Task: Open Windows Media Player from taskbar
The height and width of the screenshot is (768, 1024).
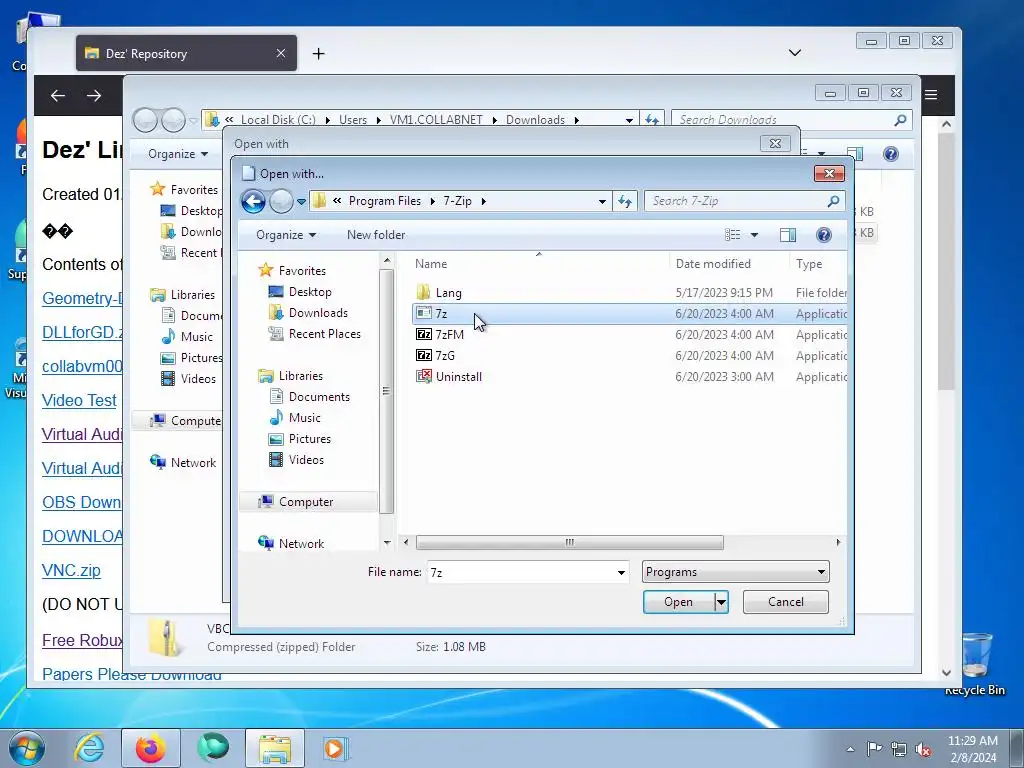Action: coord(336,748)
